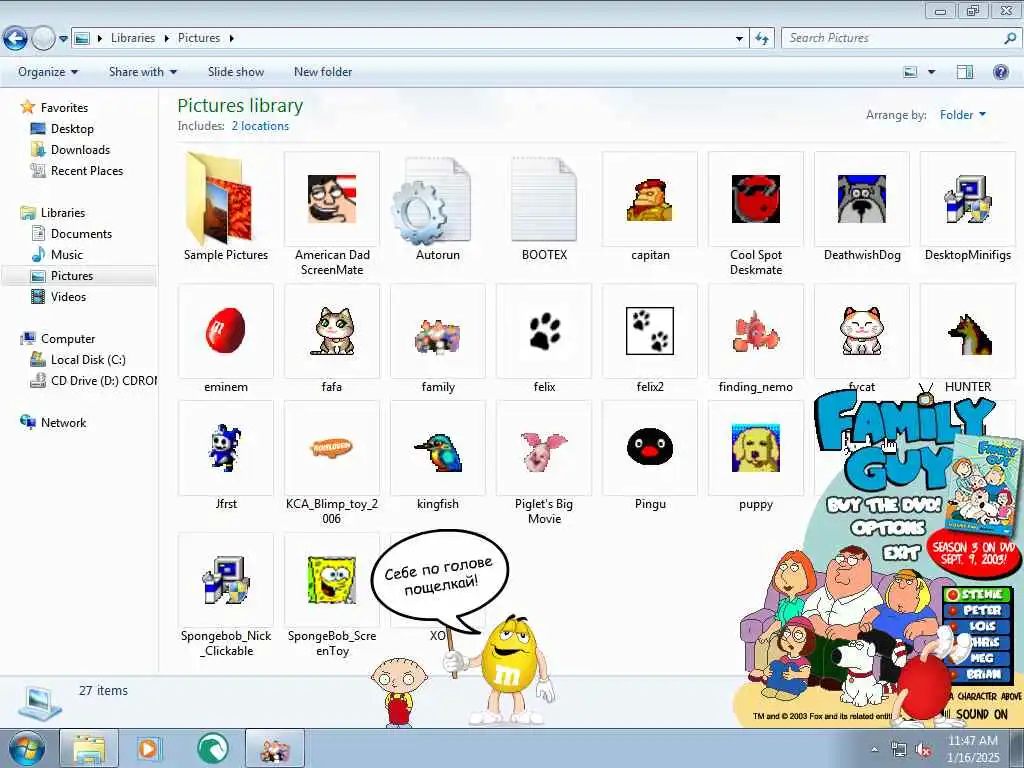
Task: Select the DesktopMinifigs icon
Action: click(x=968, y=199)
